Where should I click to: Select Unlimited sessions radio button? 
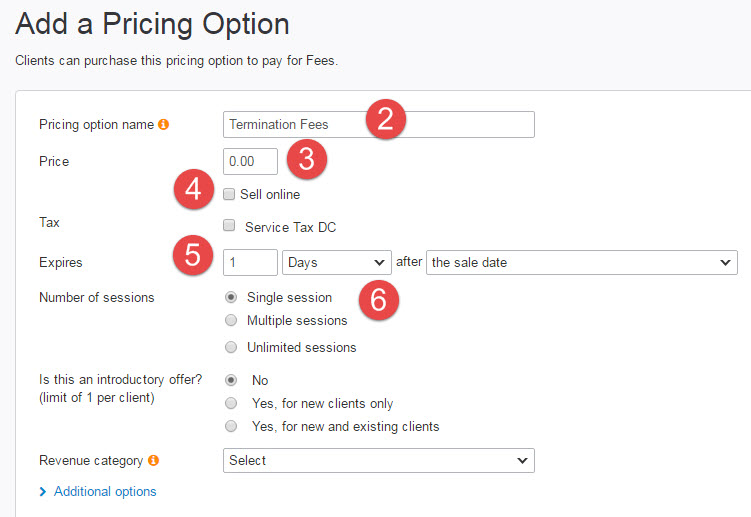(x=231, y=348)
